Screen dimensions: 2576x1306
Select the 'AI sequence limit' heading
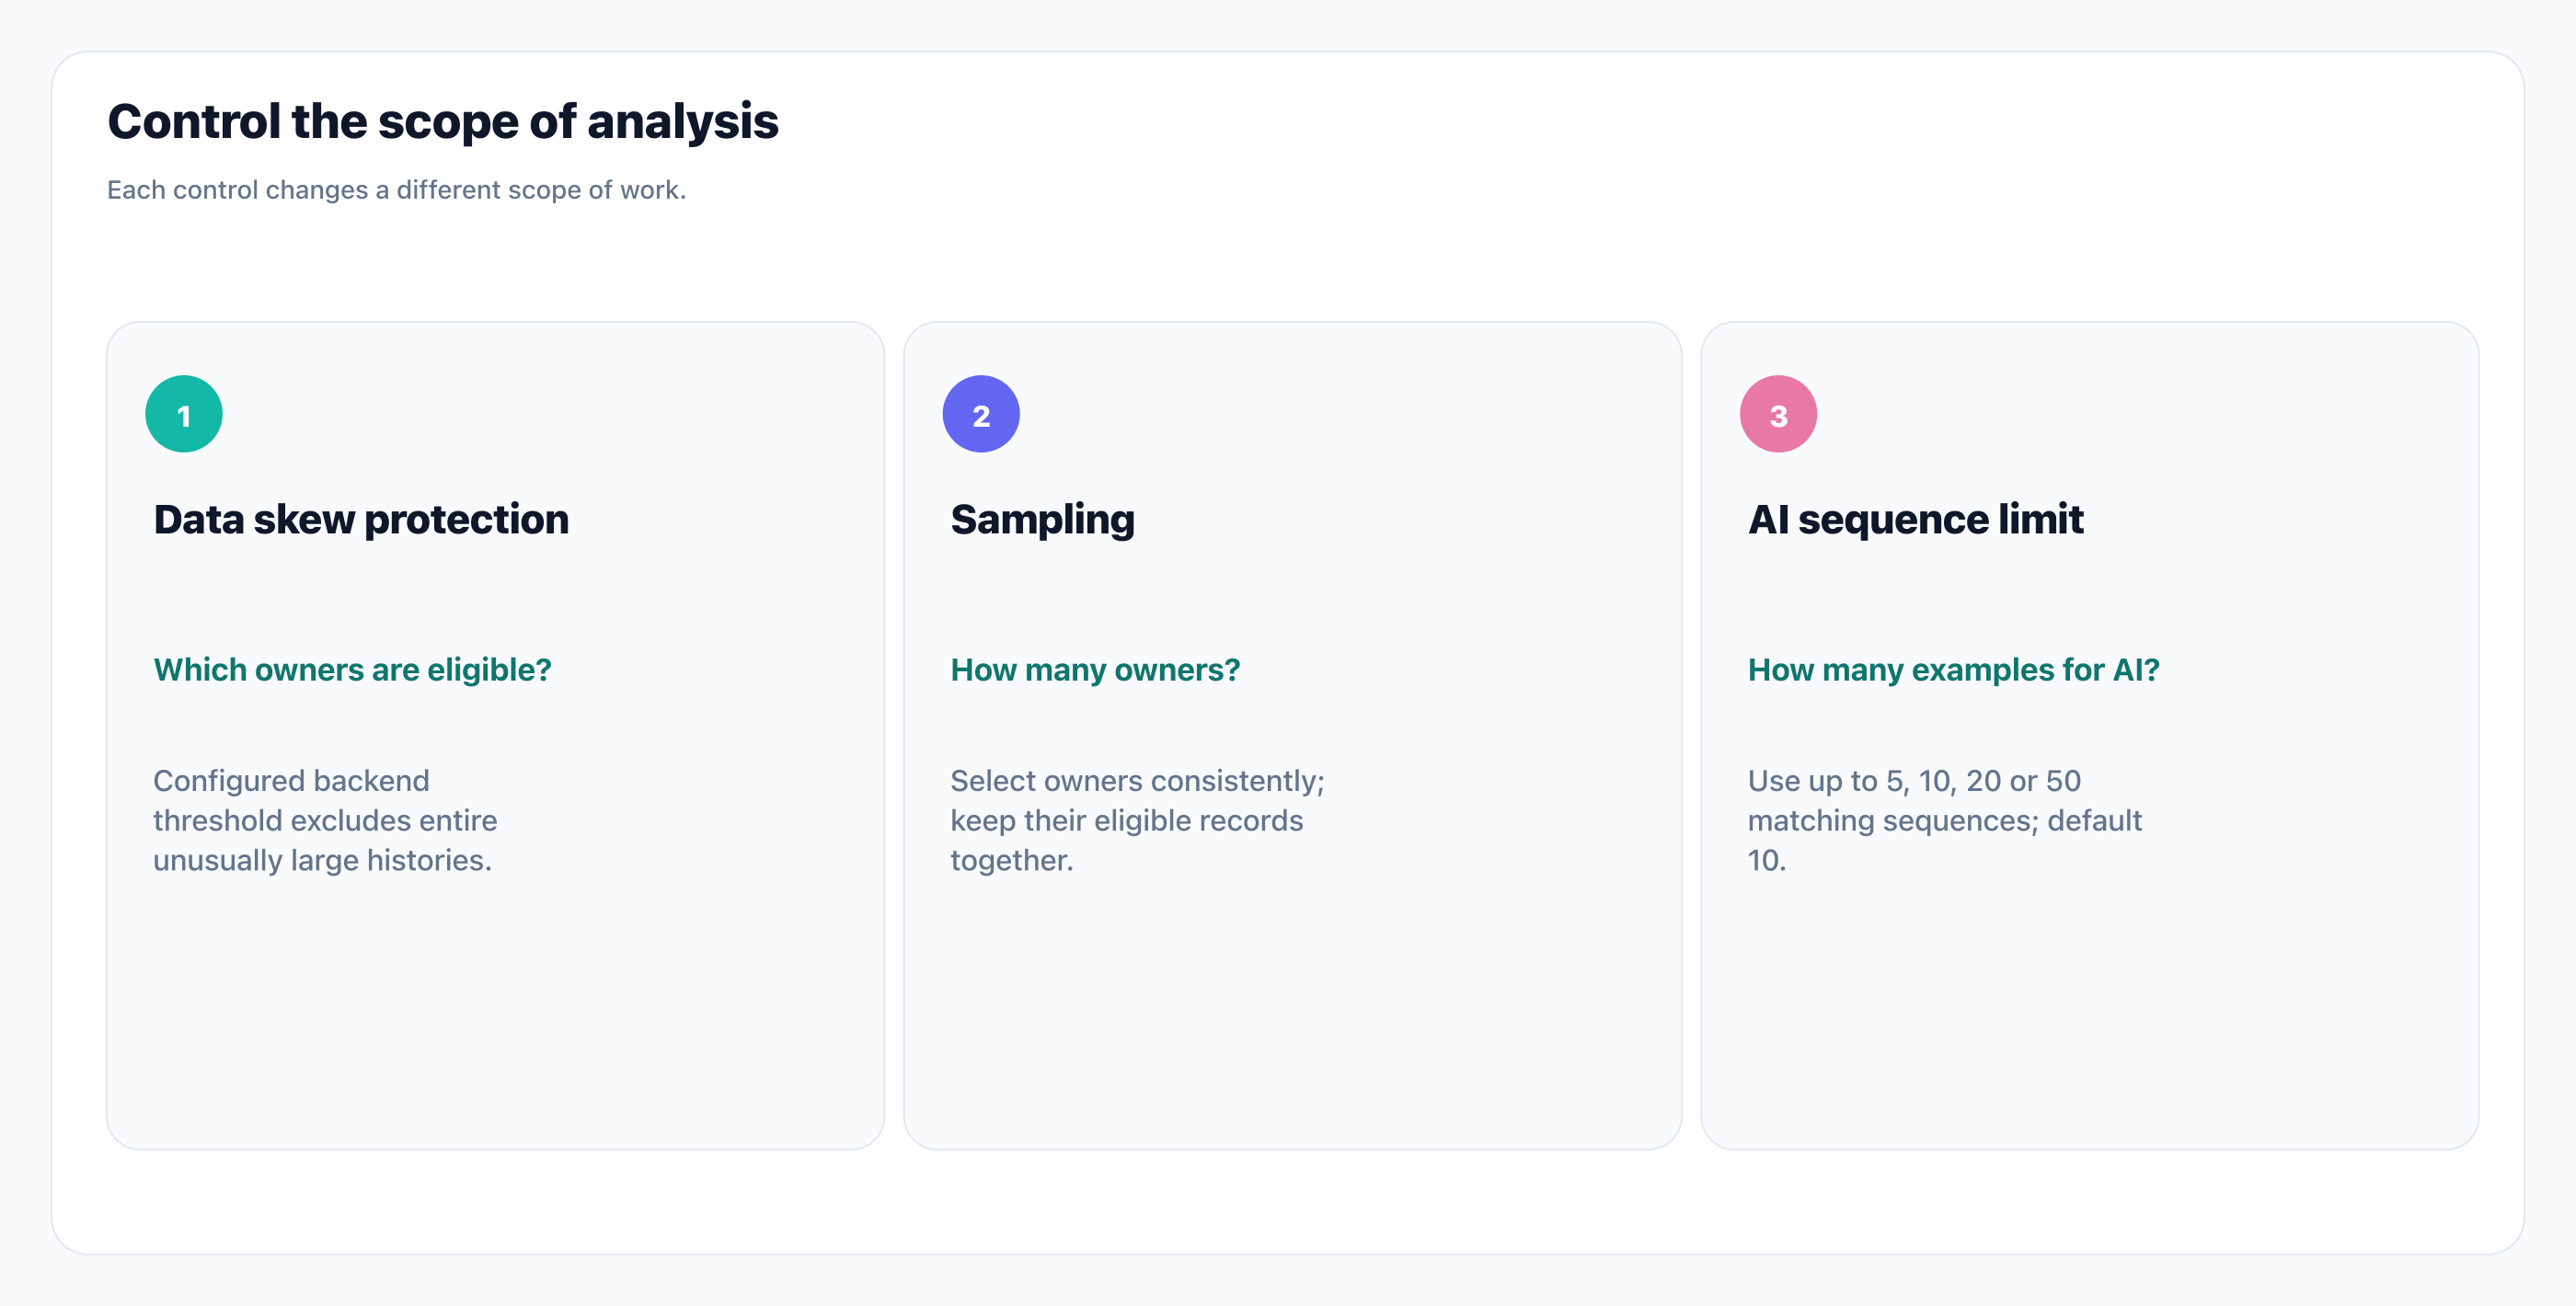point(1915,520)
